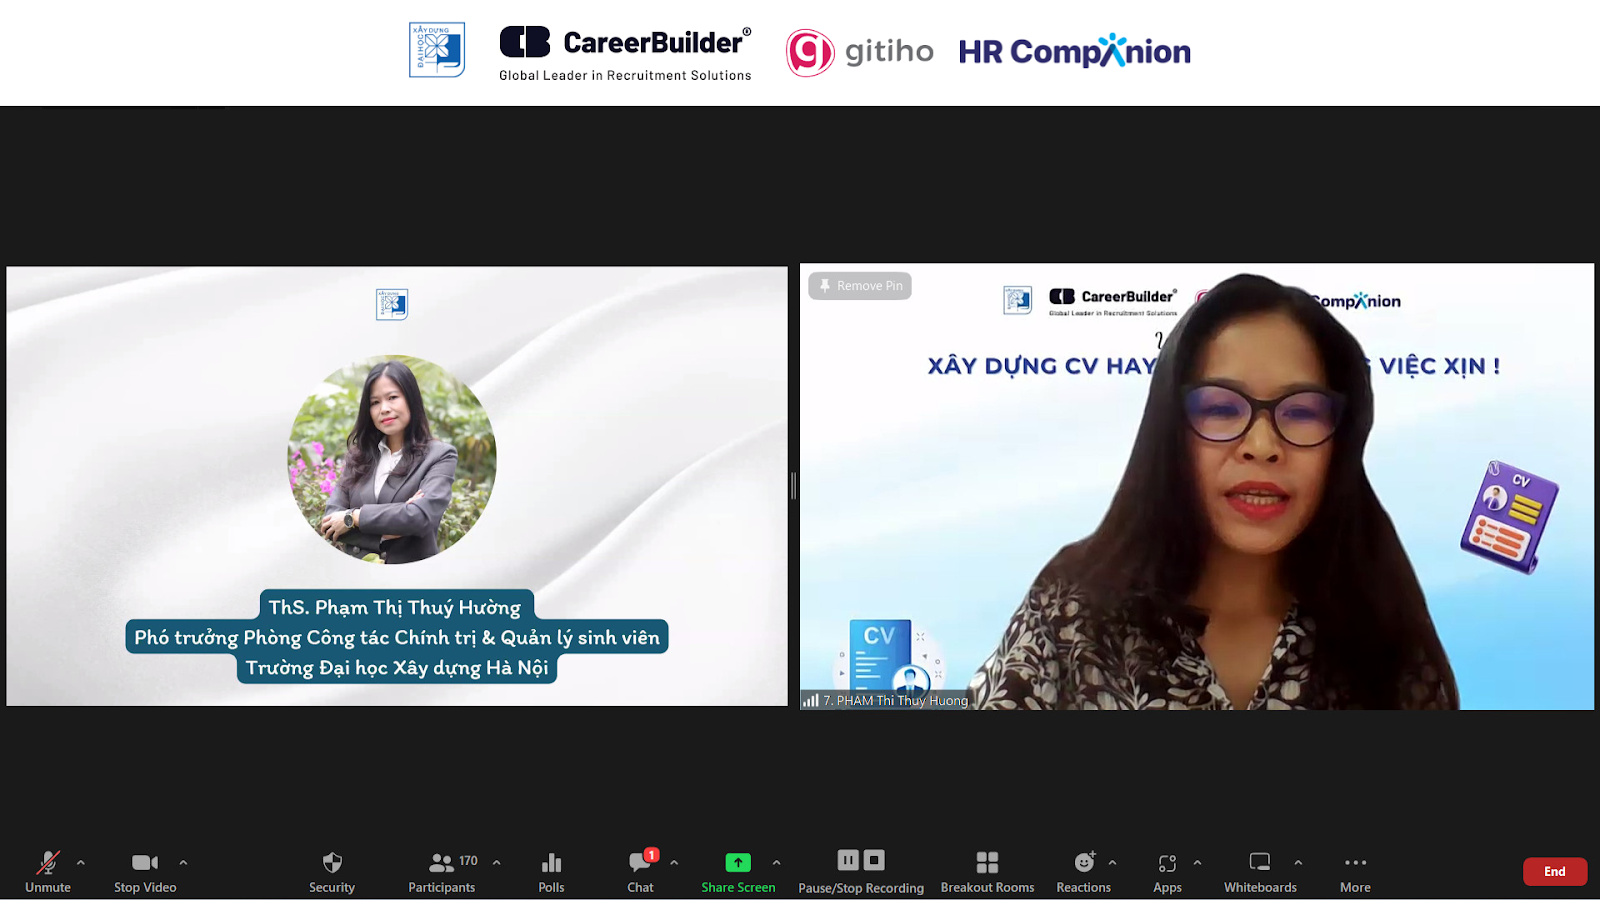Open Chat with one unread message
The width and height of the screenshot is (1600, 900).
(x=640, y=872)
